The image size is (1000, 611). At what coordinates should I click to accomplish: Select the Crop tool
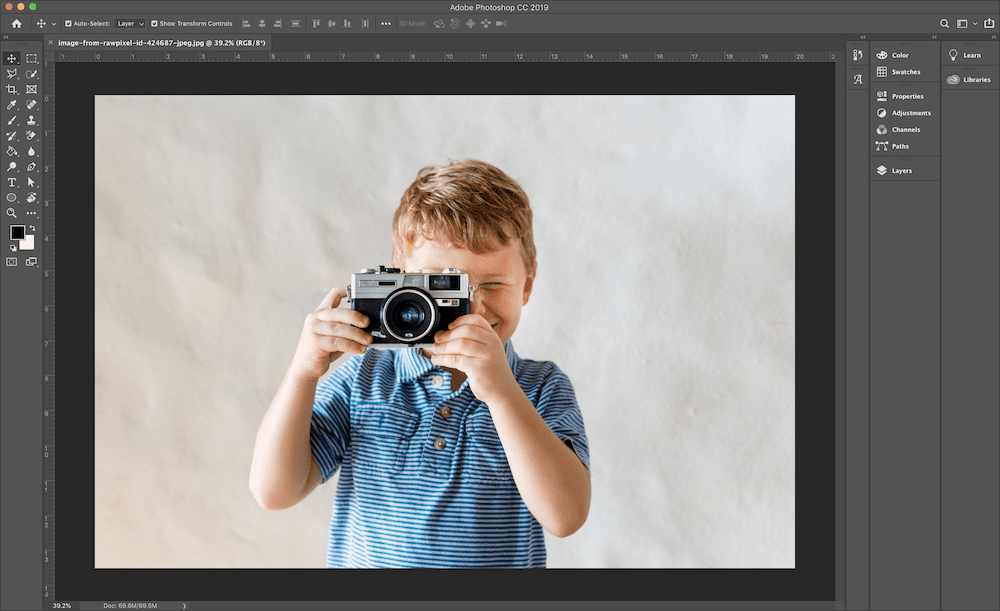[x=12, y=88]
